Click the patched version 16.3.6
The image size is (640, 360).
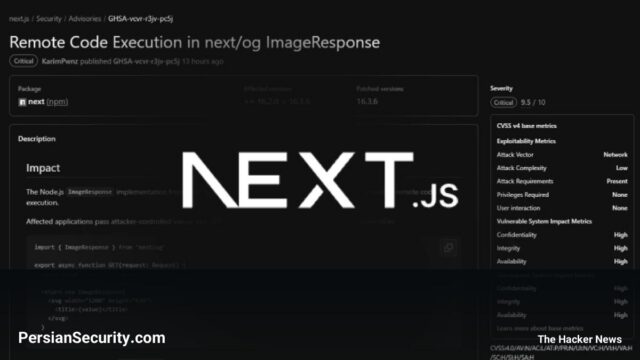367,101
